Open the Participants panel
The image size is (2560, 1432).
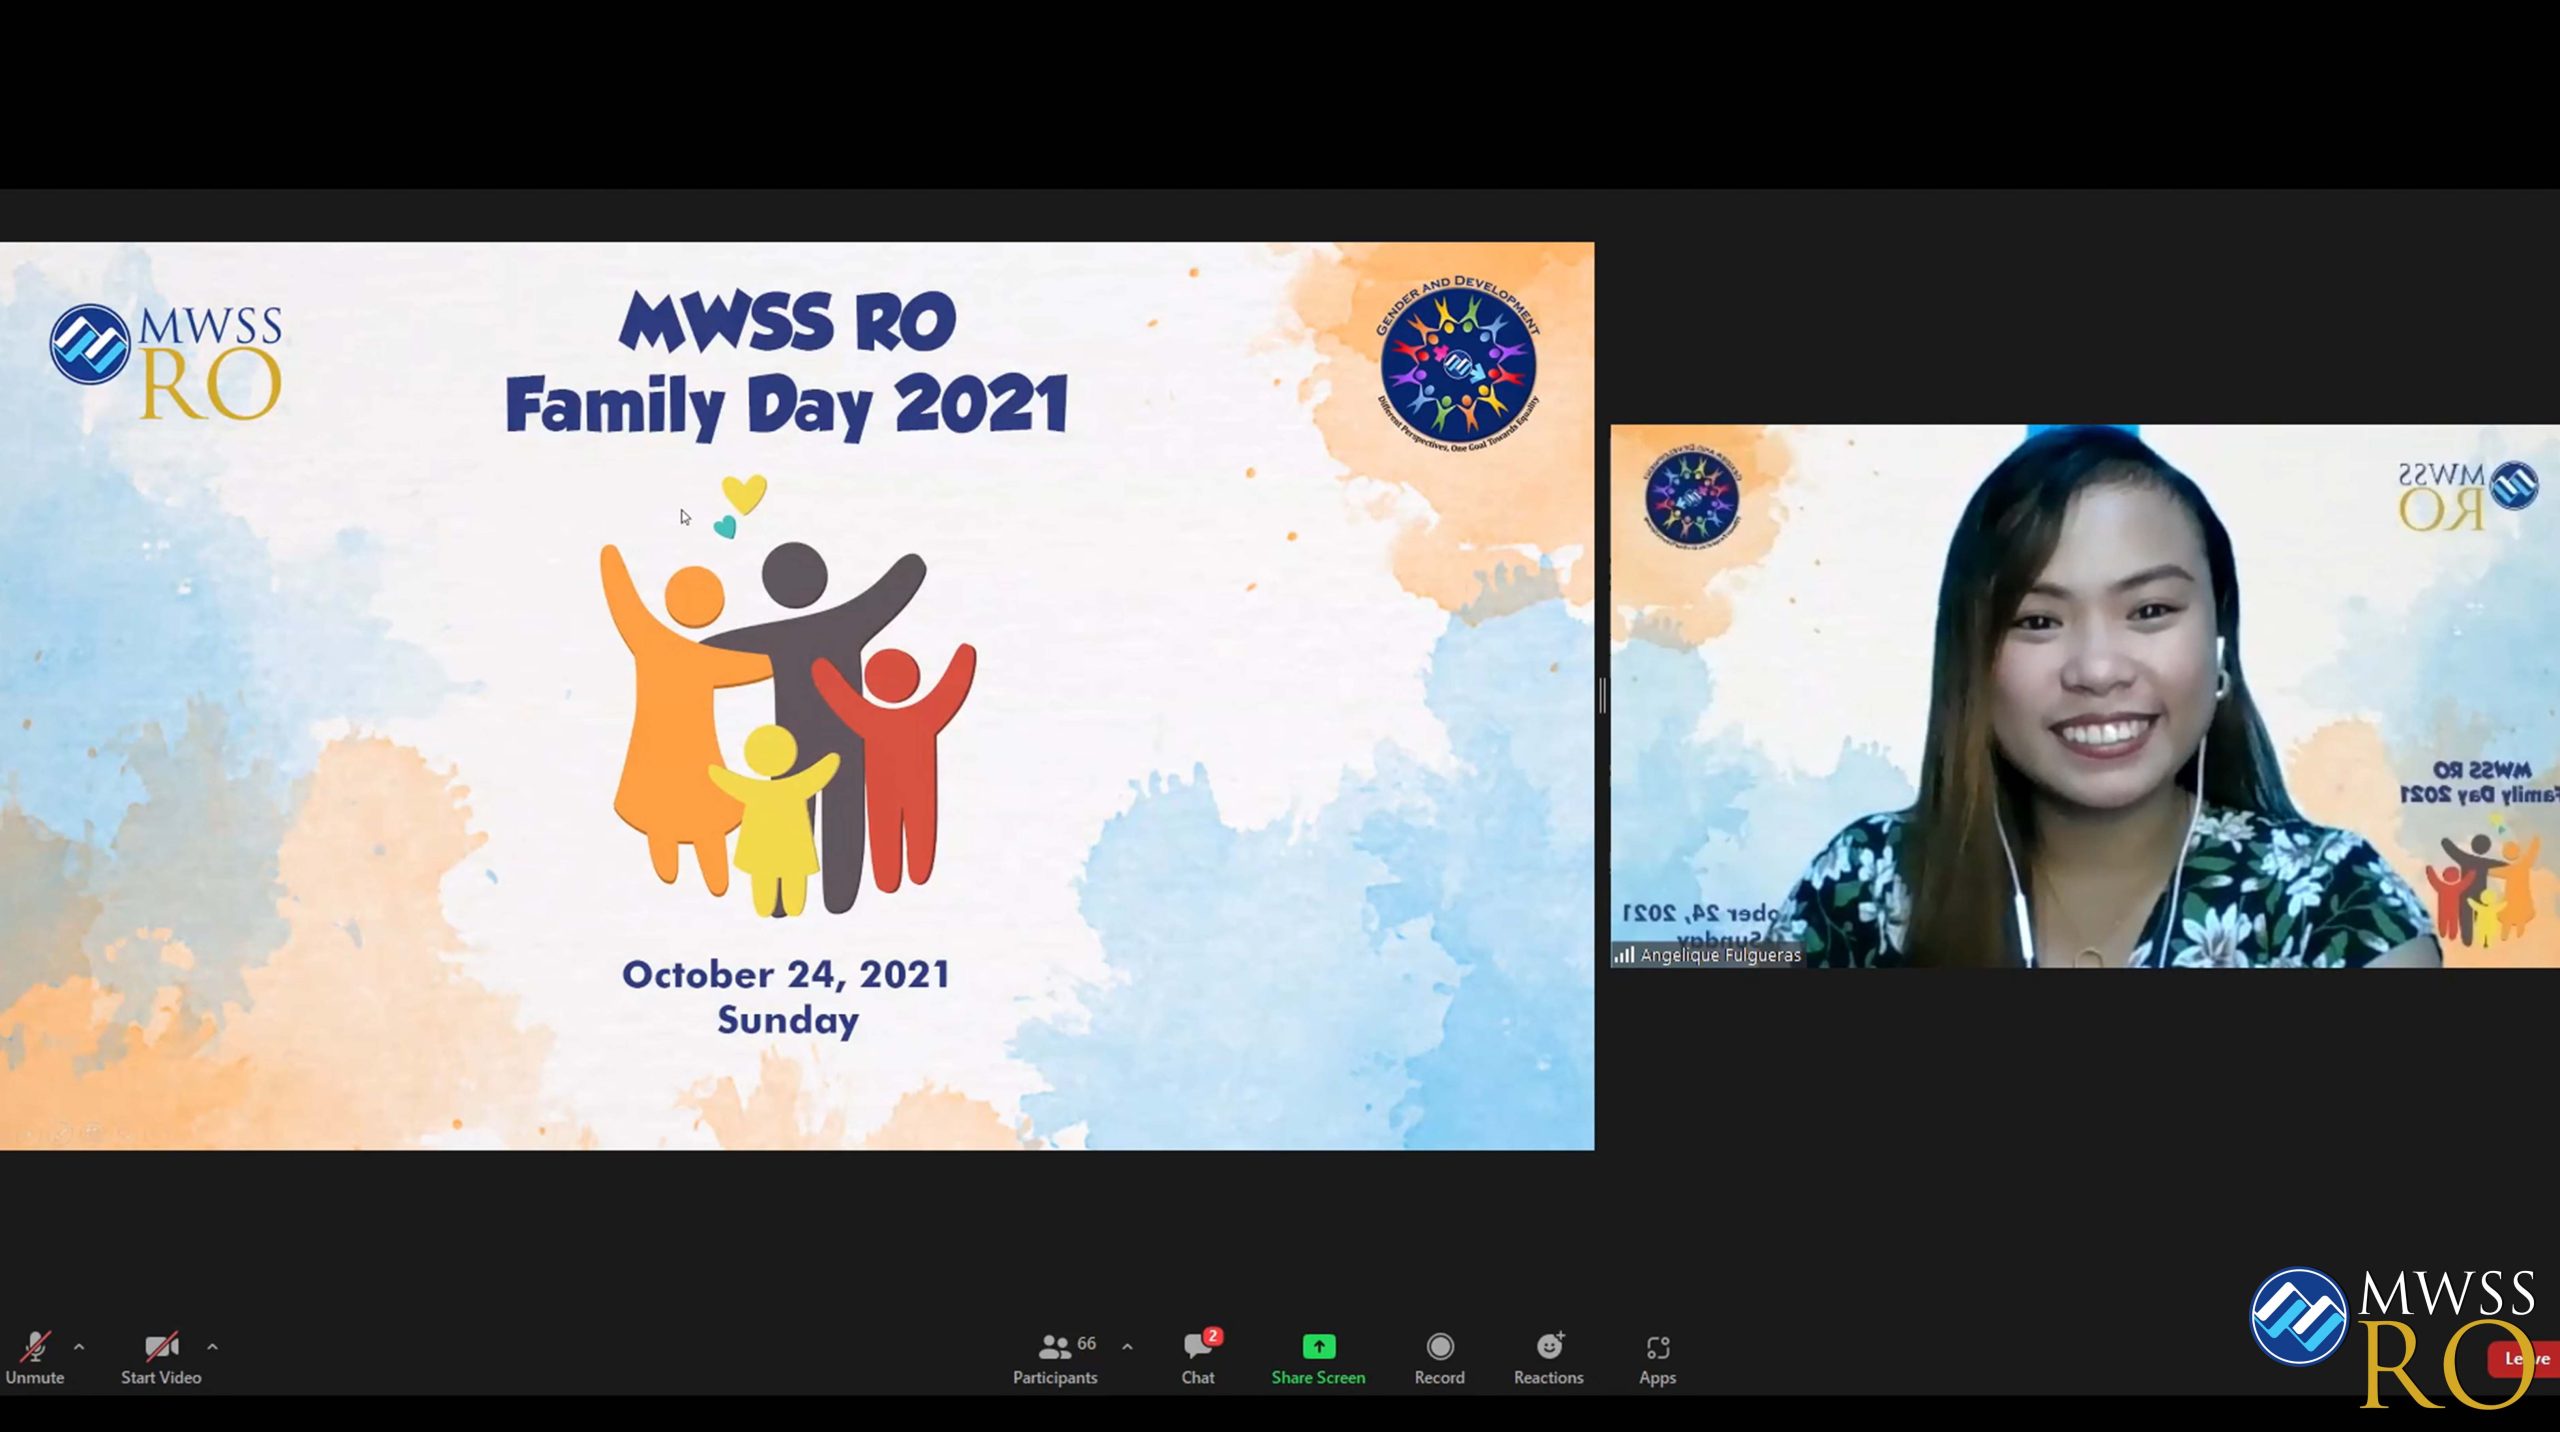click(x=1055, y=1358)
